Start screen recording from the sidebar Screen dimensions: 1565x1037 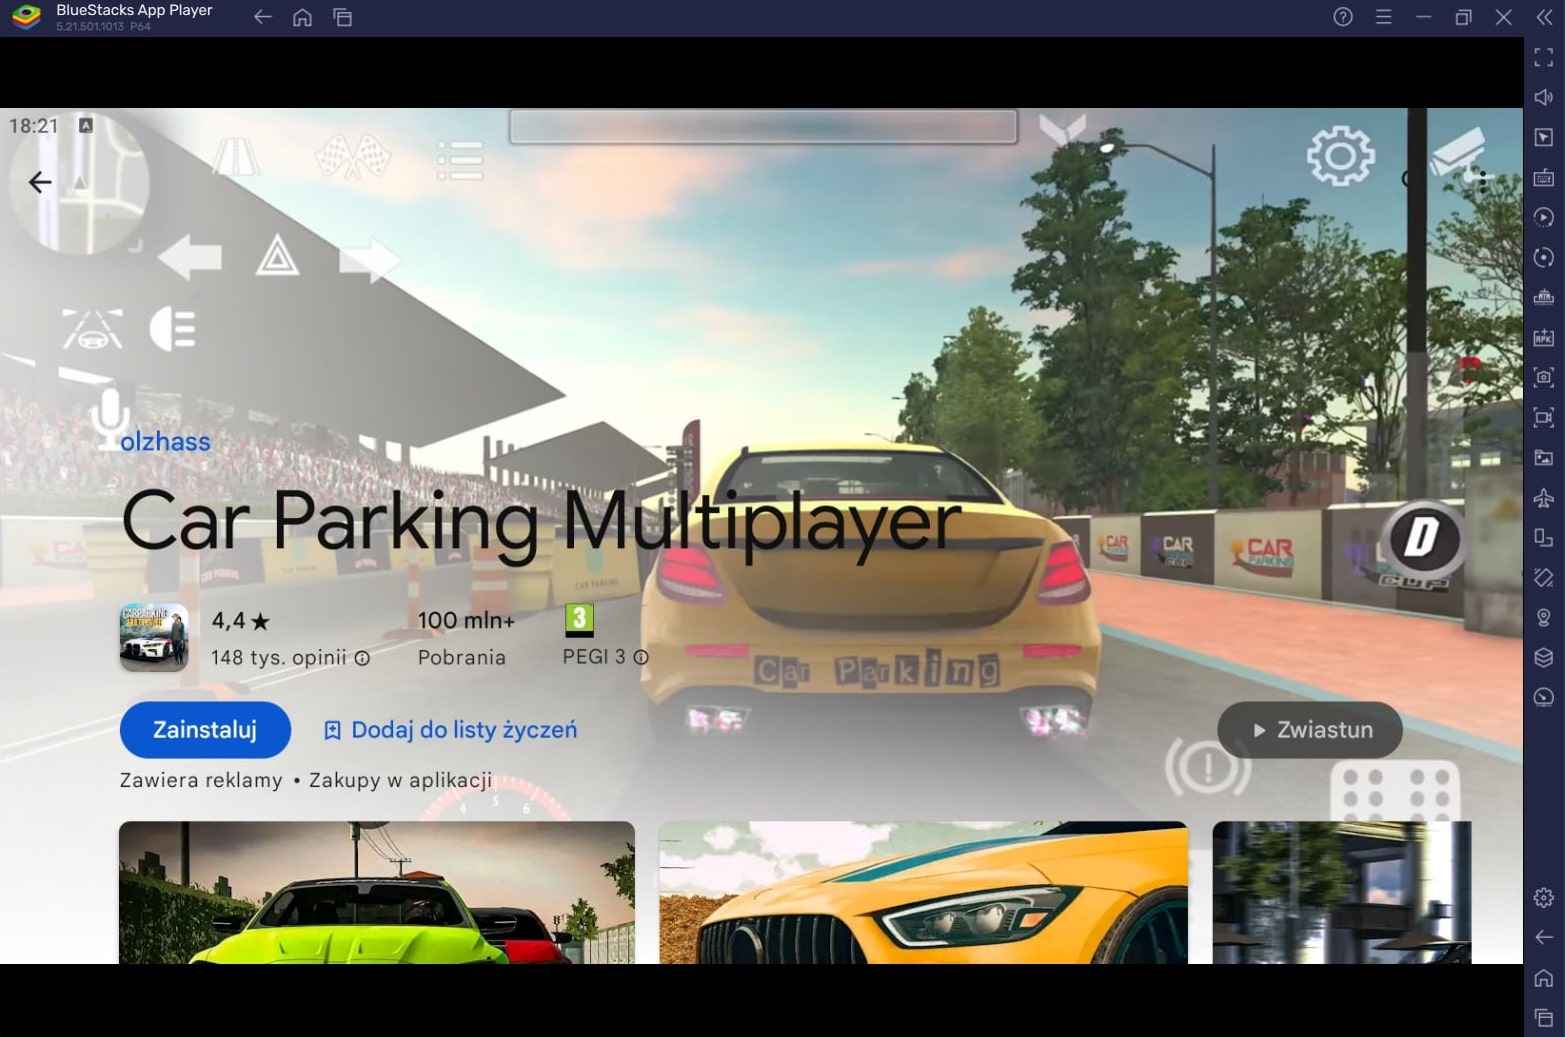(x=1544, y=417)
